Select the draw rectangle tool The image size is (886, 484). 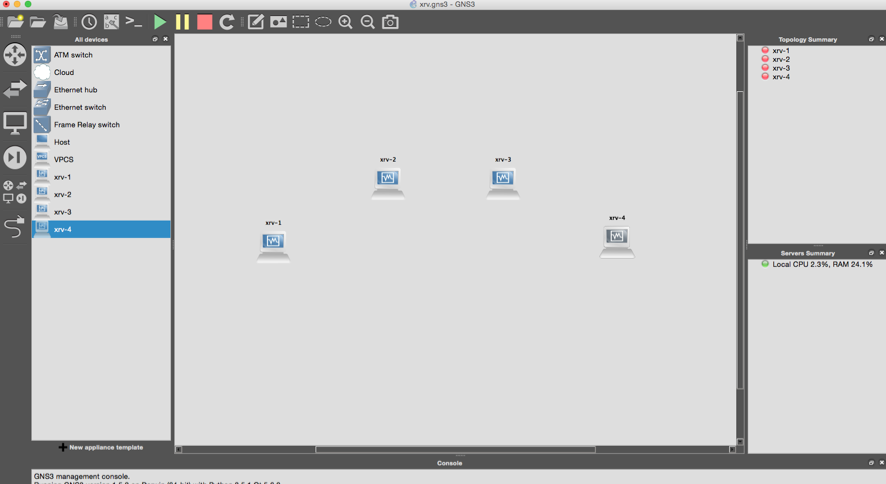click(x=301, y=22)
